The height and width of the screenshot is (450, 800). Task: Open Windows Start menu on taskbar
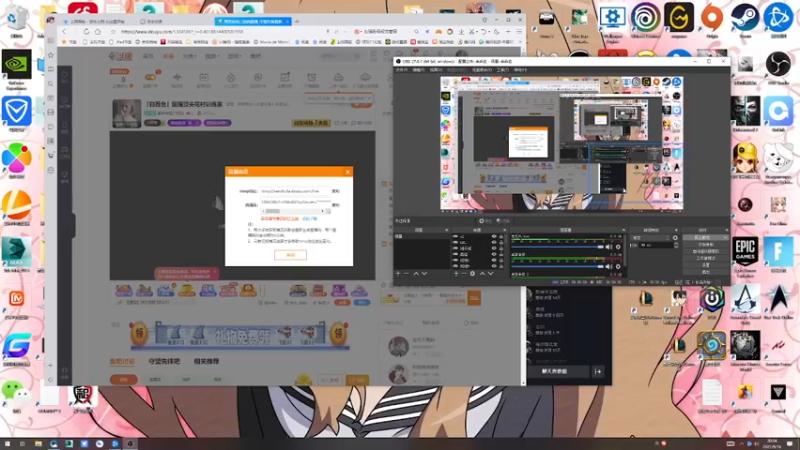tap(7, 444)
